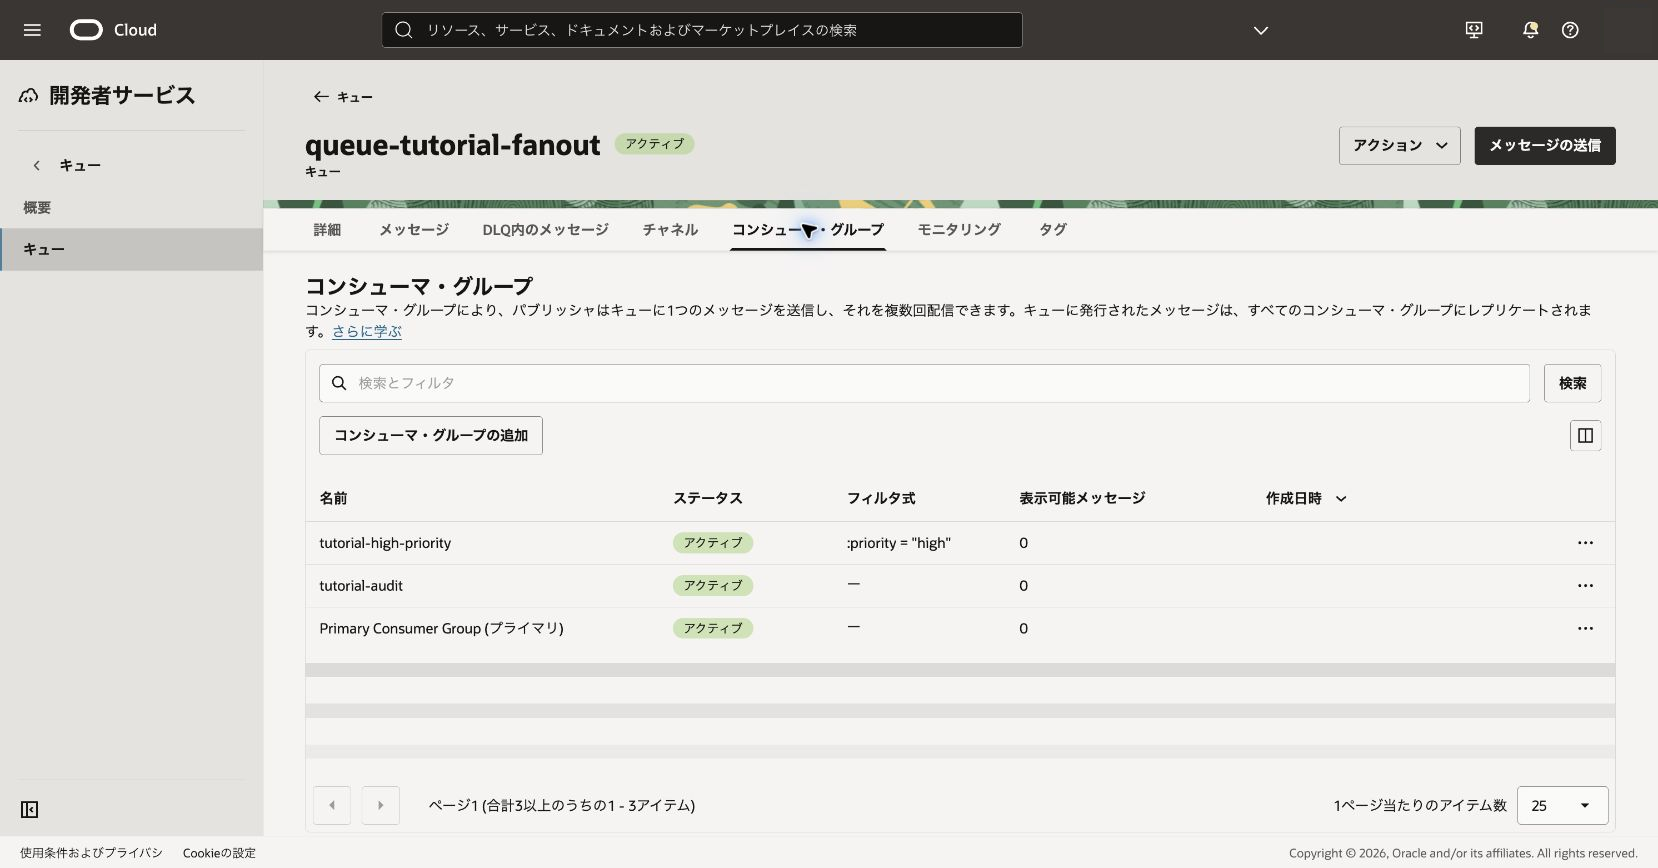Viewport: 1658px width, 868px height.
Task: Click コンシューマ・グループの追加 button
Action: point(431,436)
